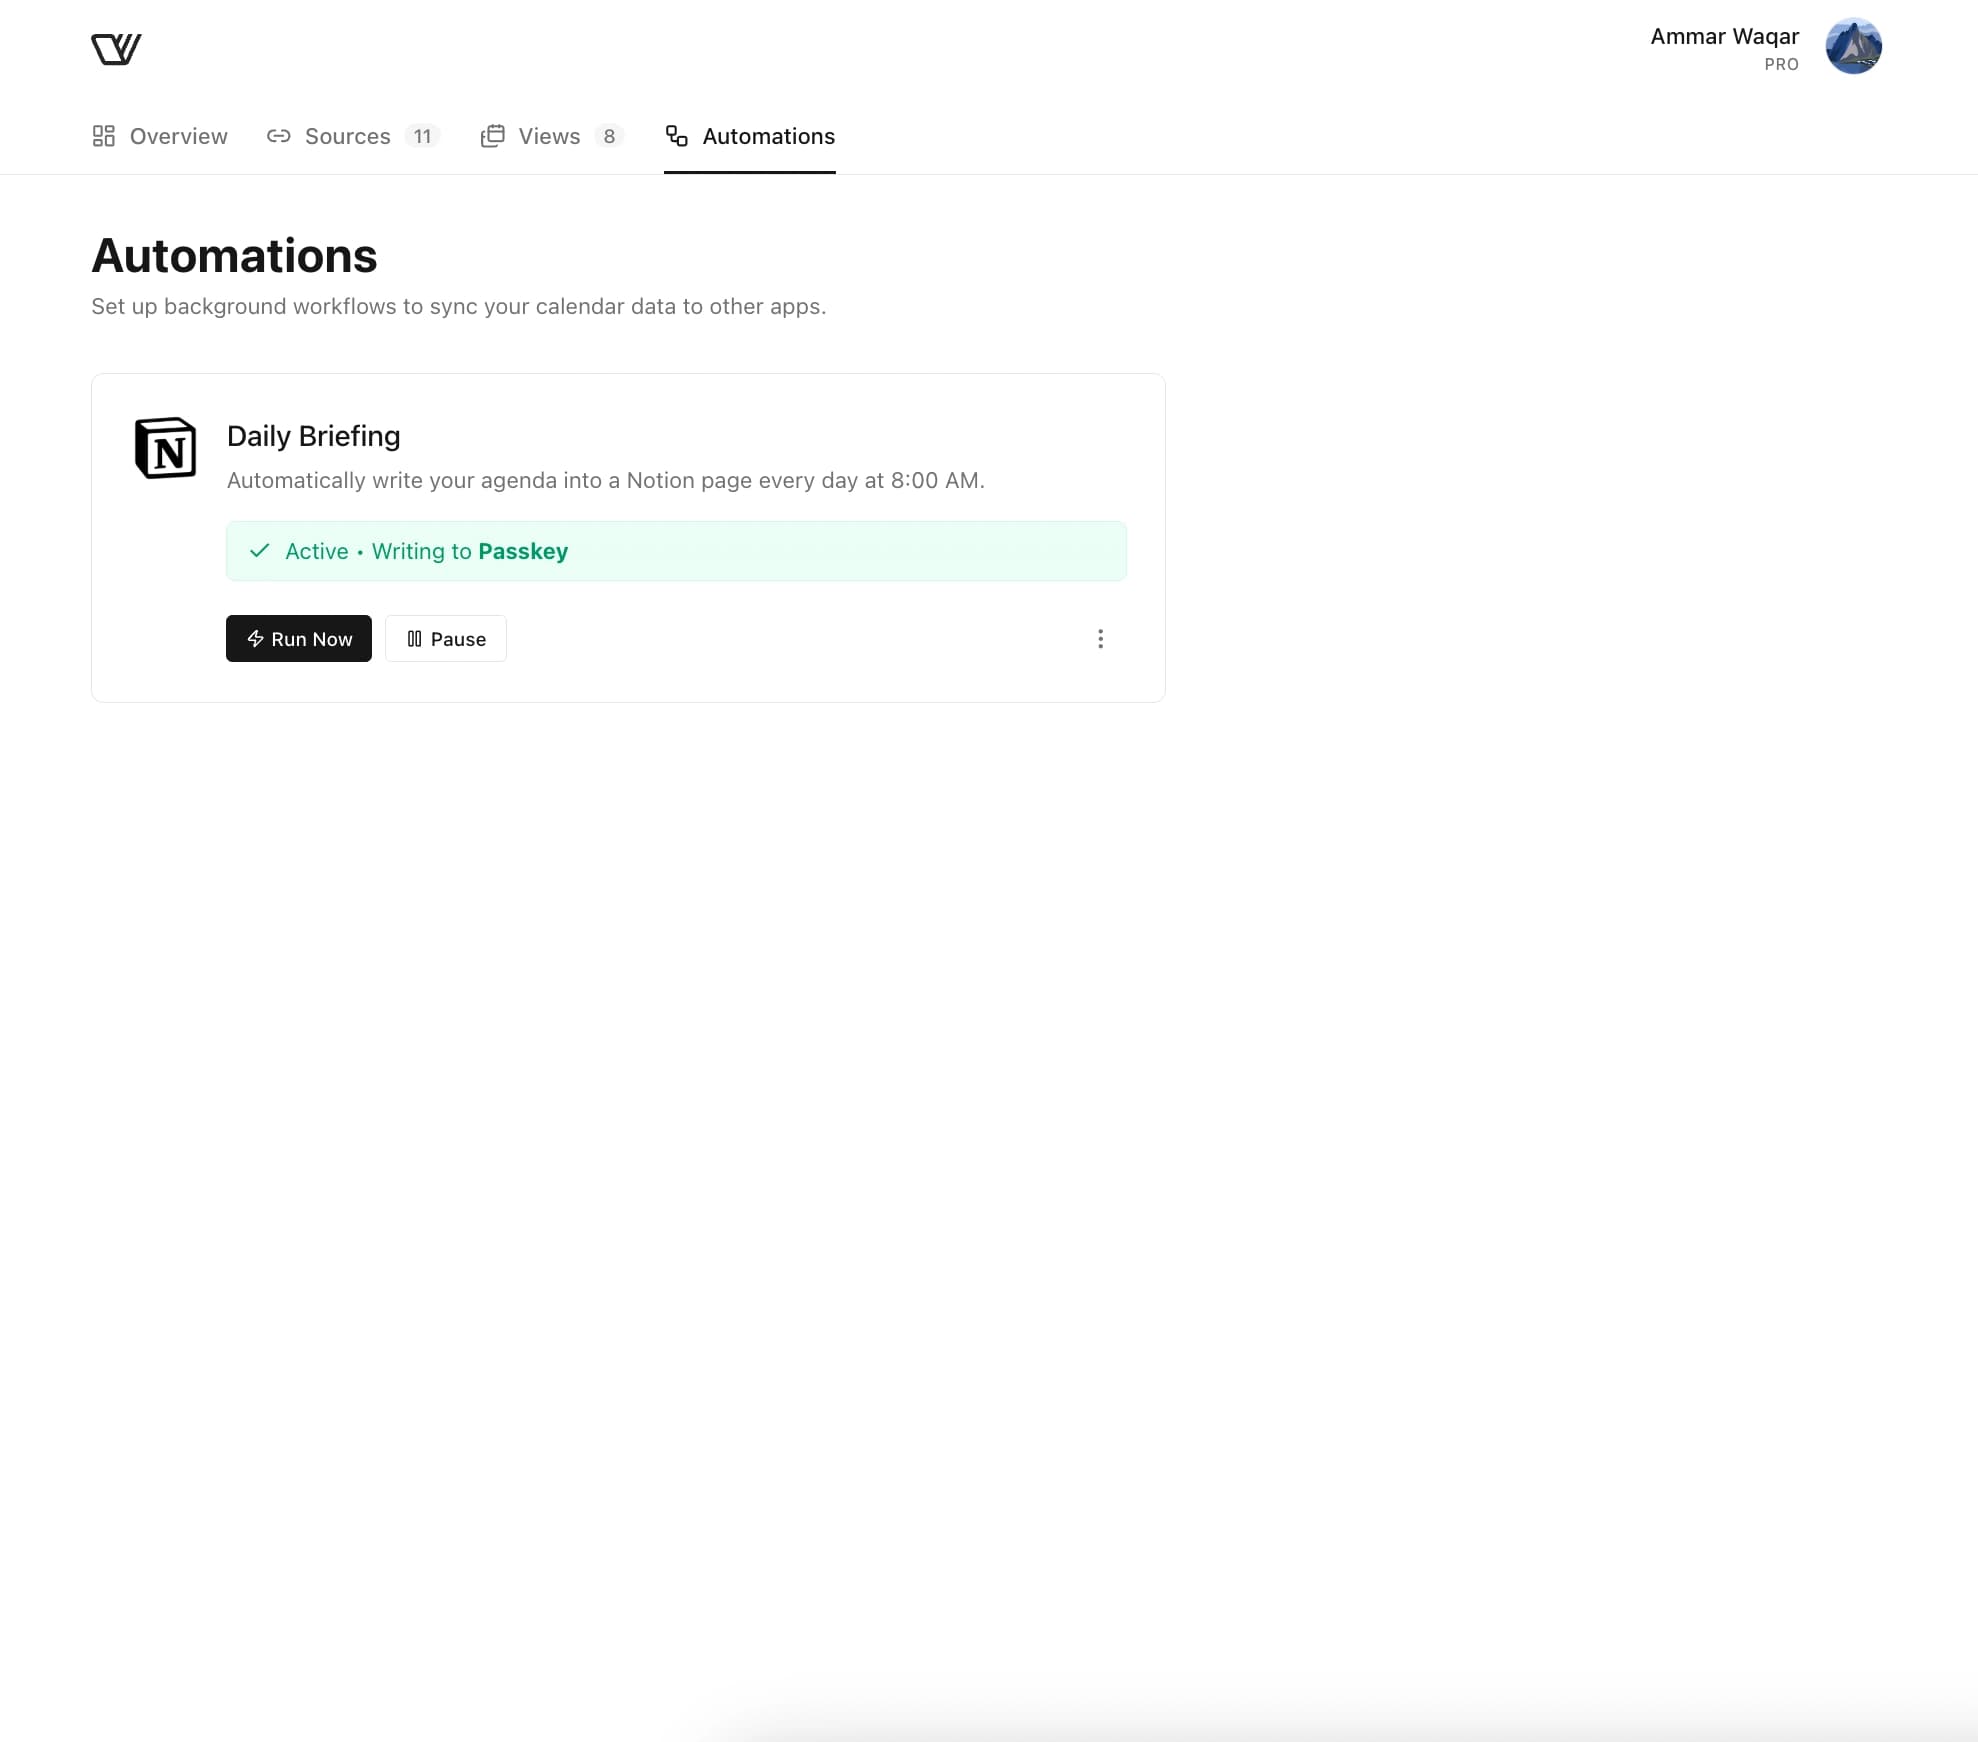The height and width of the screenshot is (1742, 1978).
Task: Open the Sources tab label
Action: [347, 136]
